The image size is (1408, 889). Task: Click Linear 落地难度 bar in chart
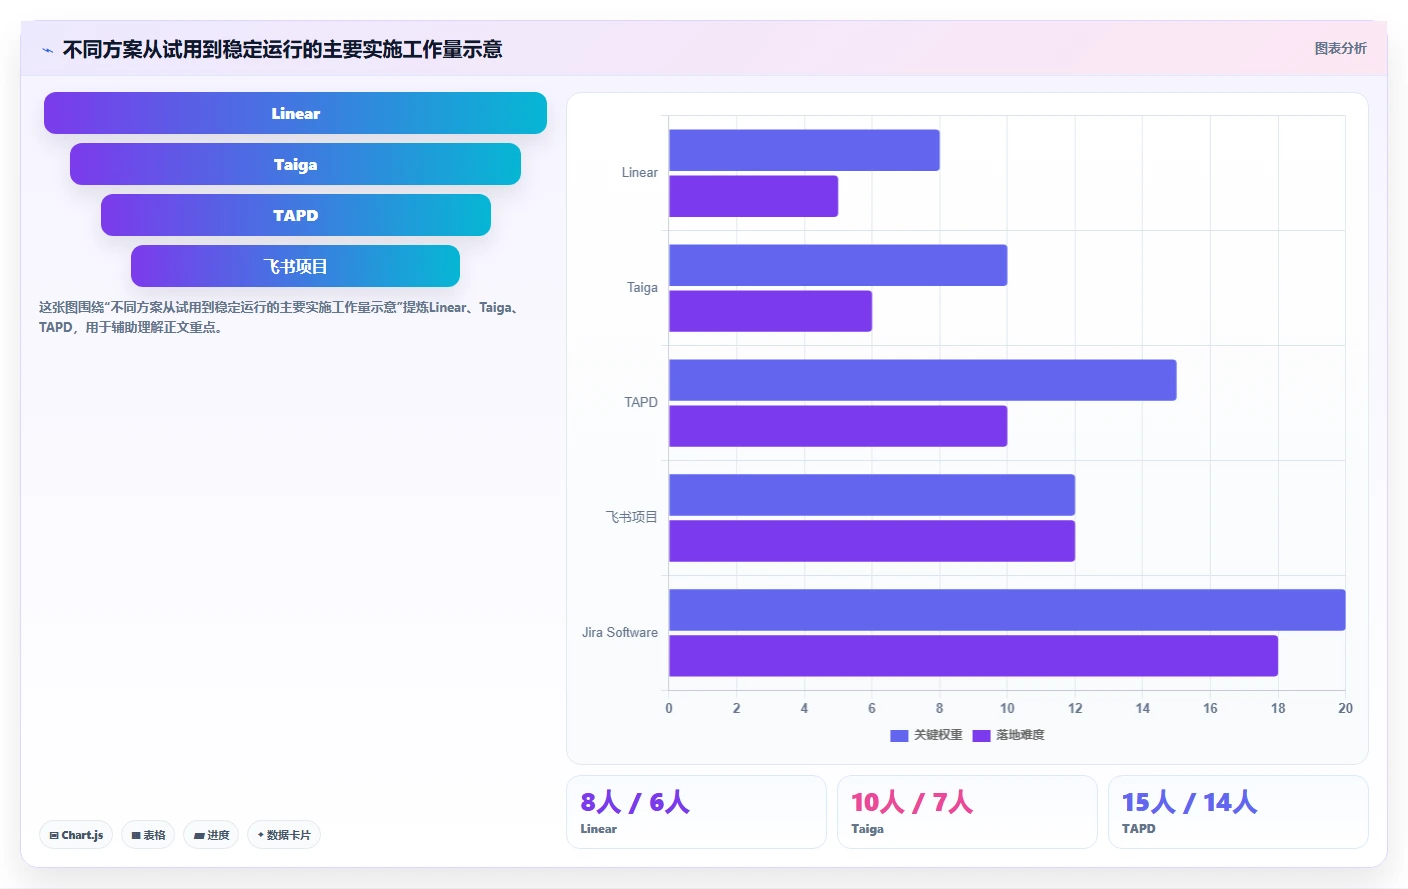click(753, 196)
